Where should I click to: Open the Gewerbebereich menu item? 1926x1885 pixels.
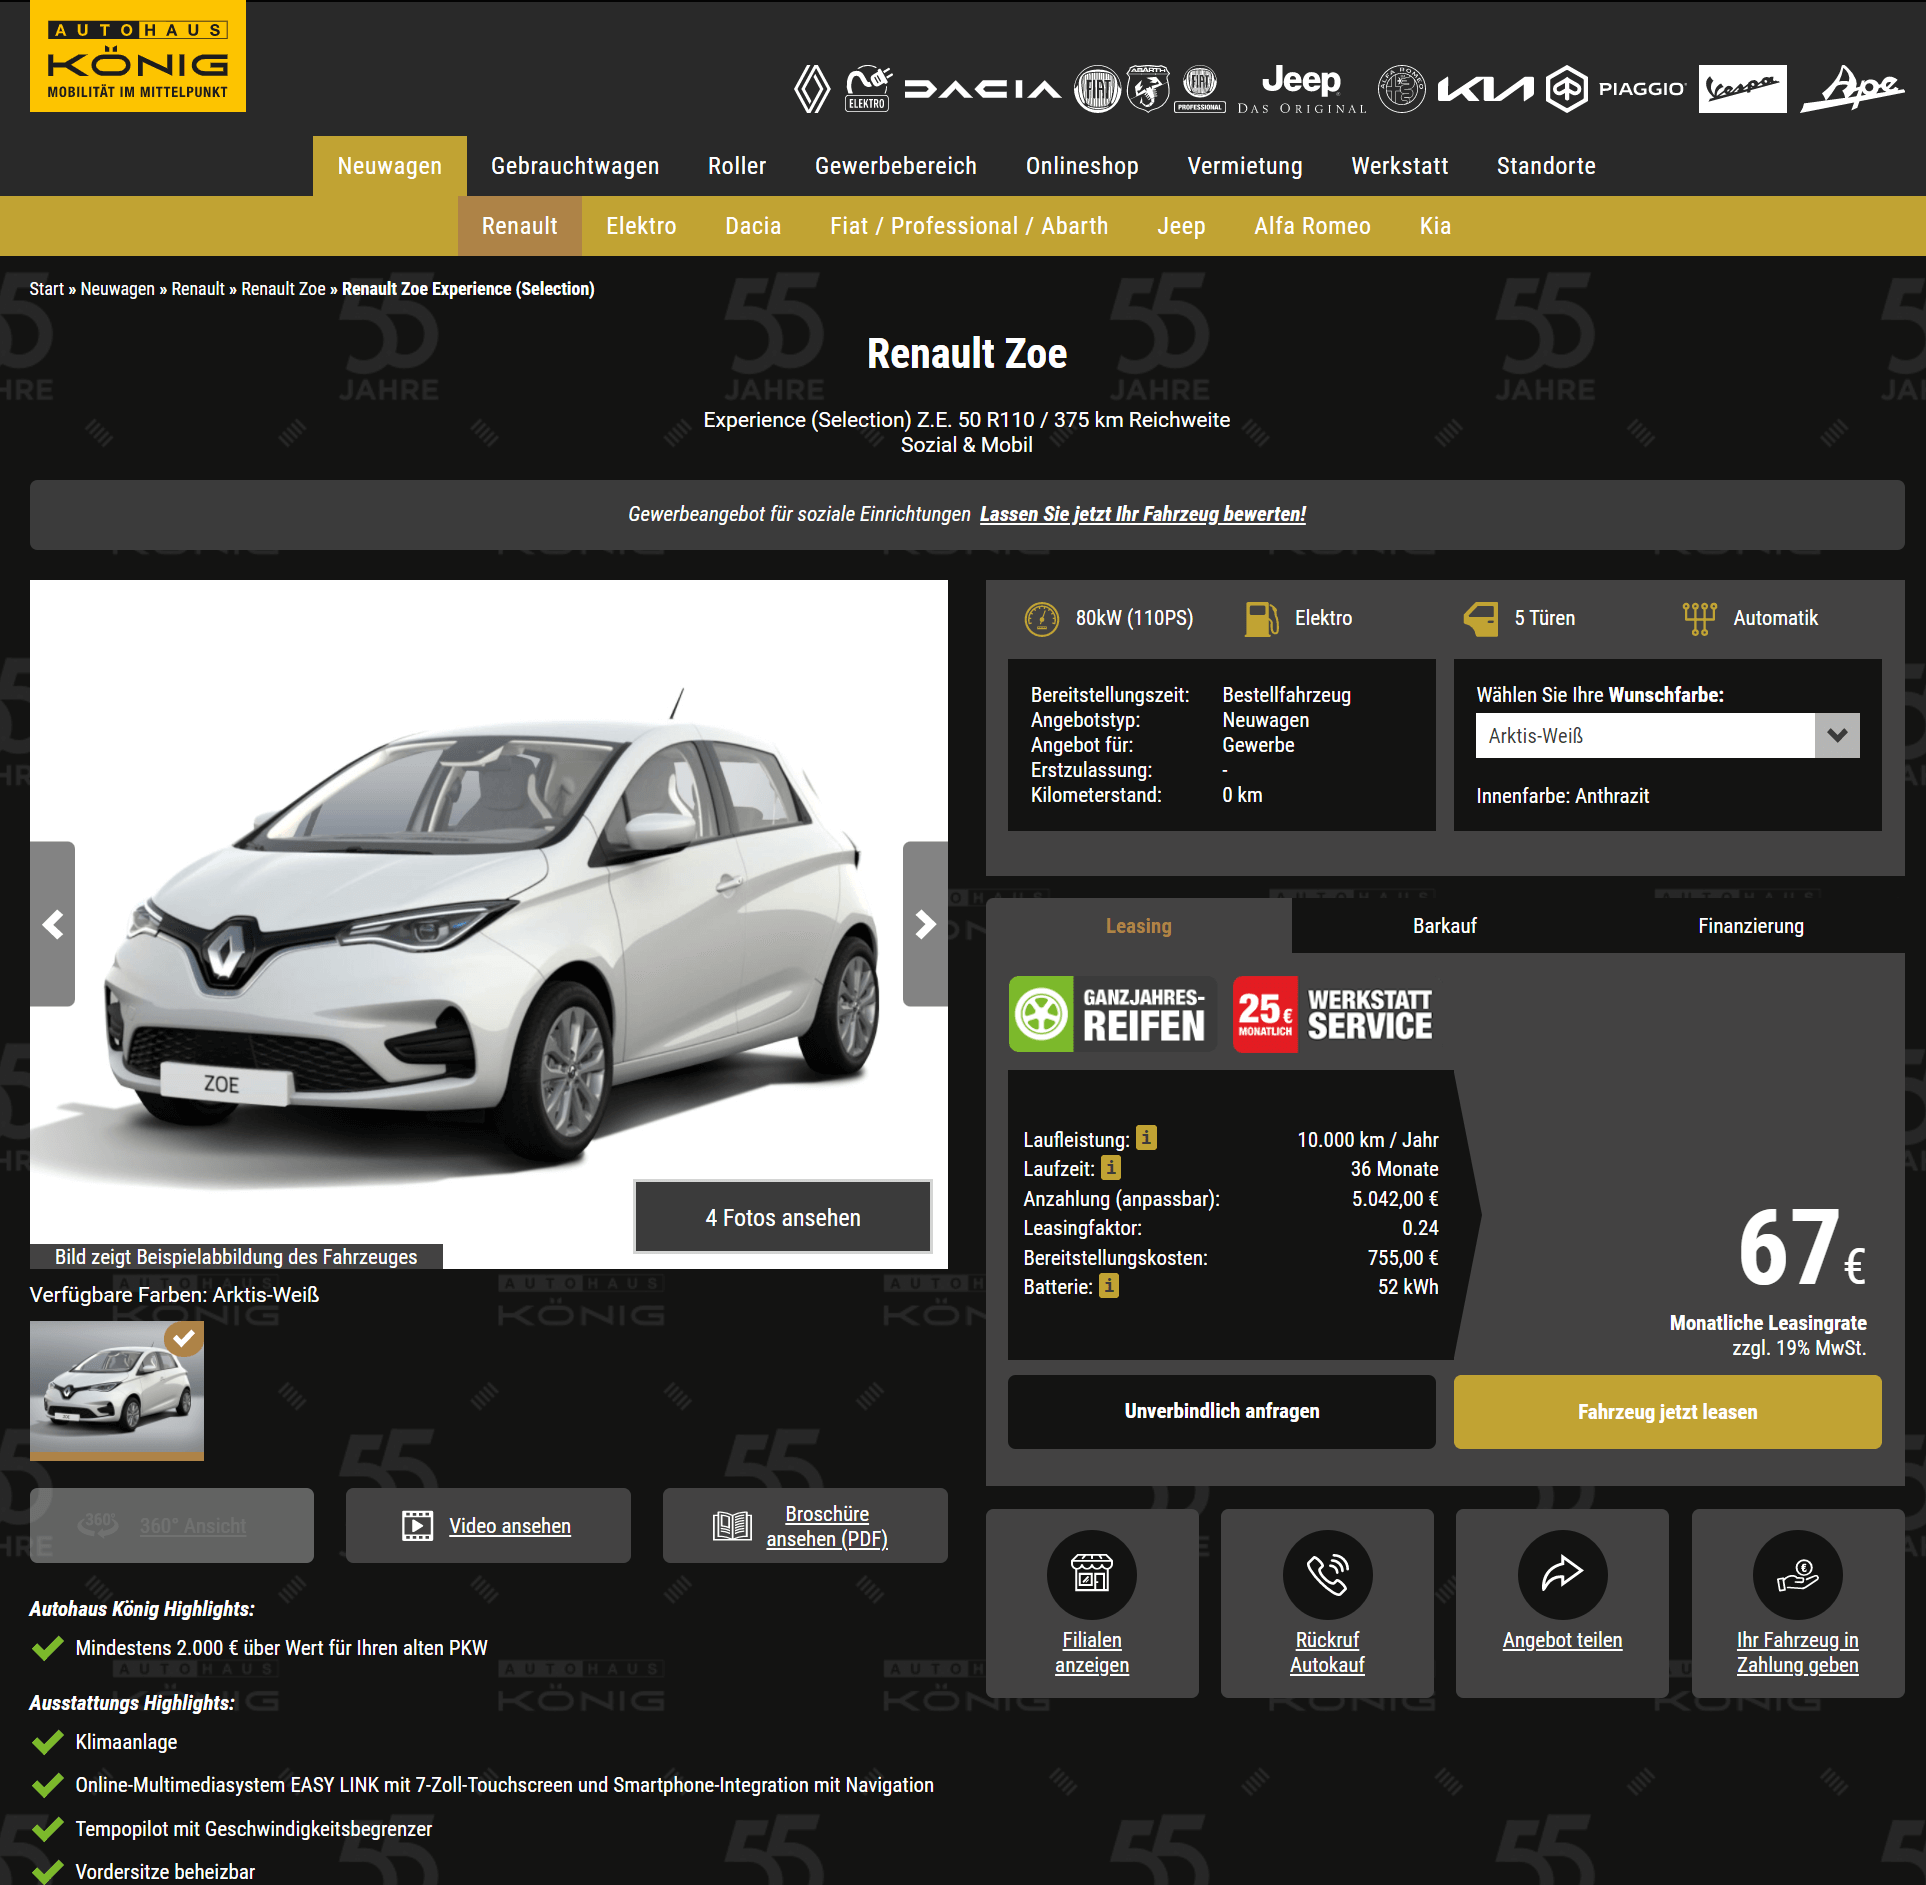pos(896,166)
